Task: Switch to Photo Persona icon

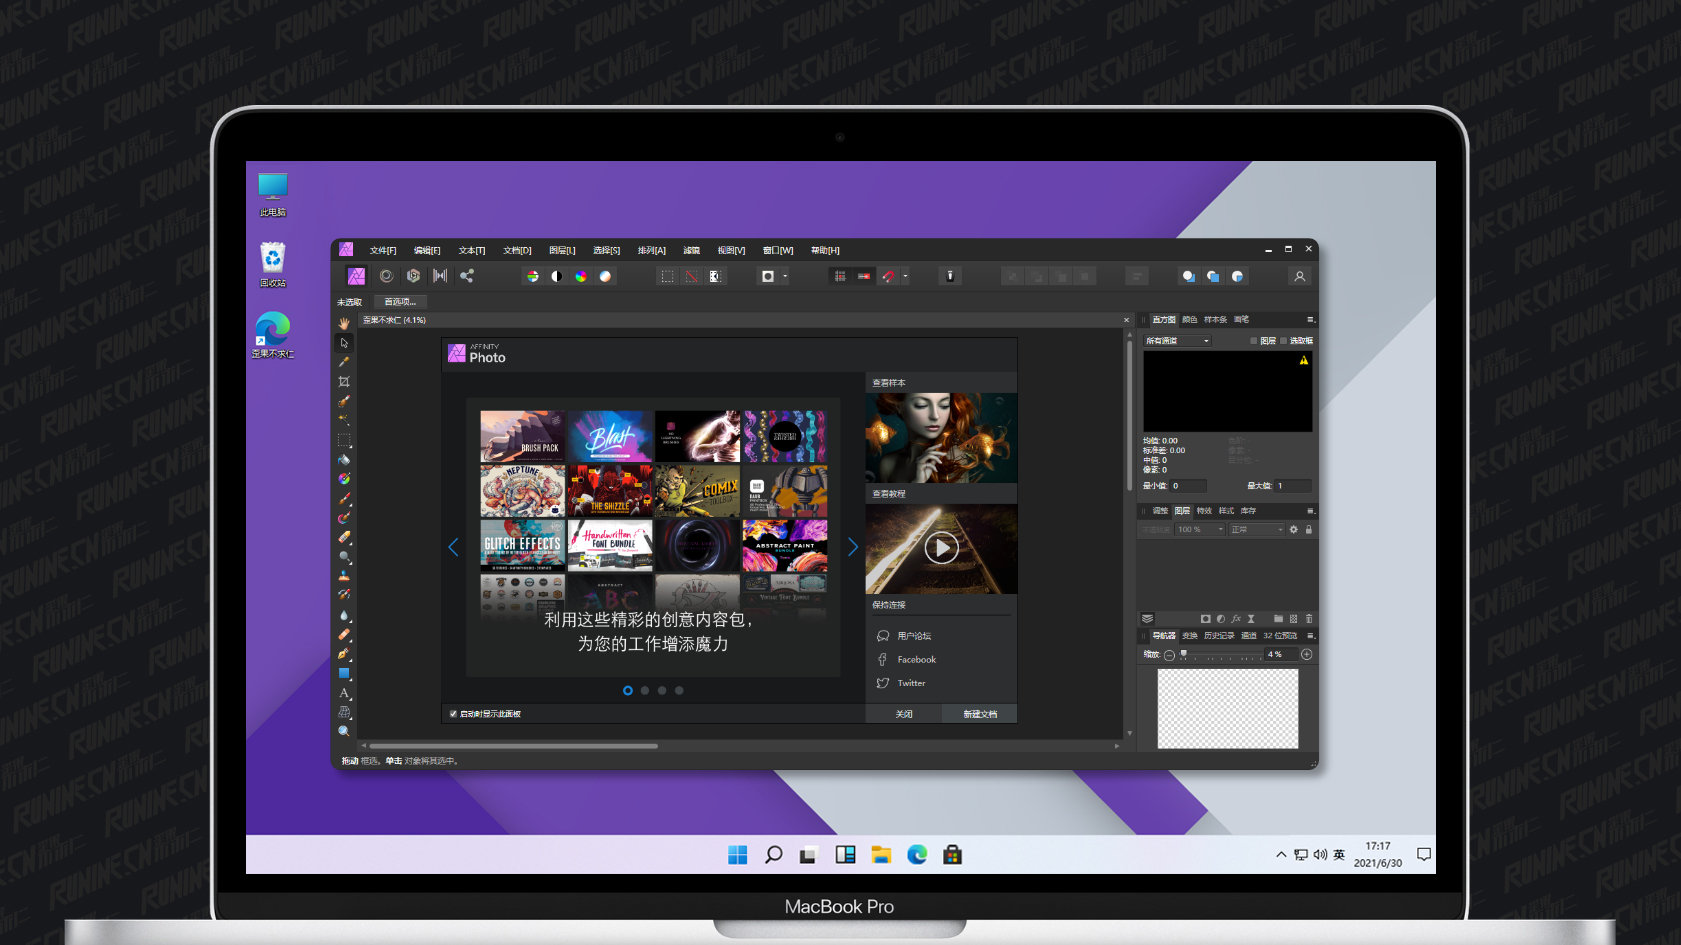Action: [356, 276]
